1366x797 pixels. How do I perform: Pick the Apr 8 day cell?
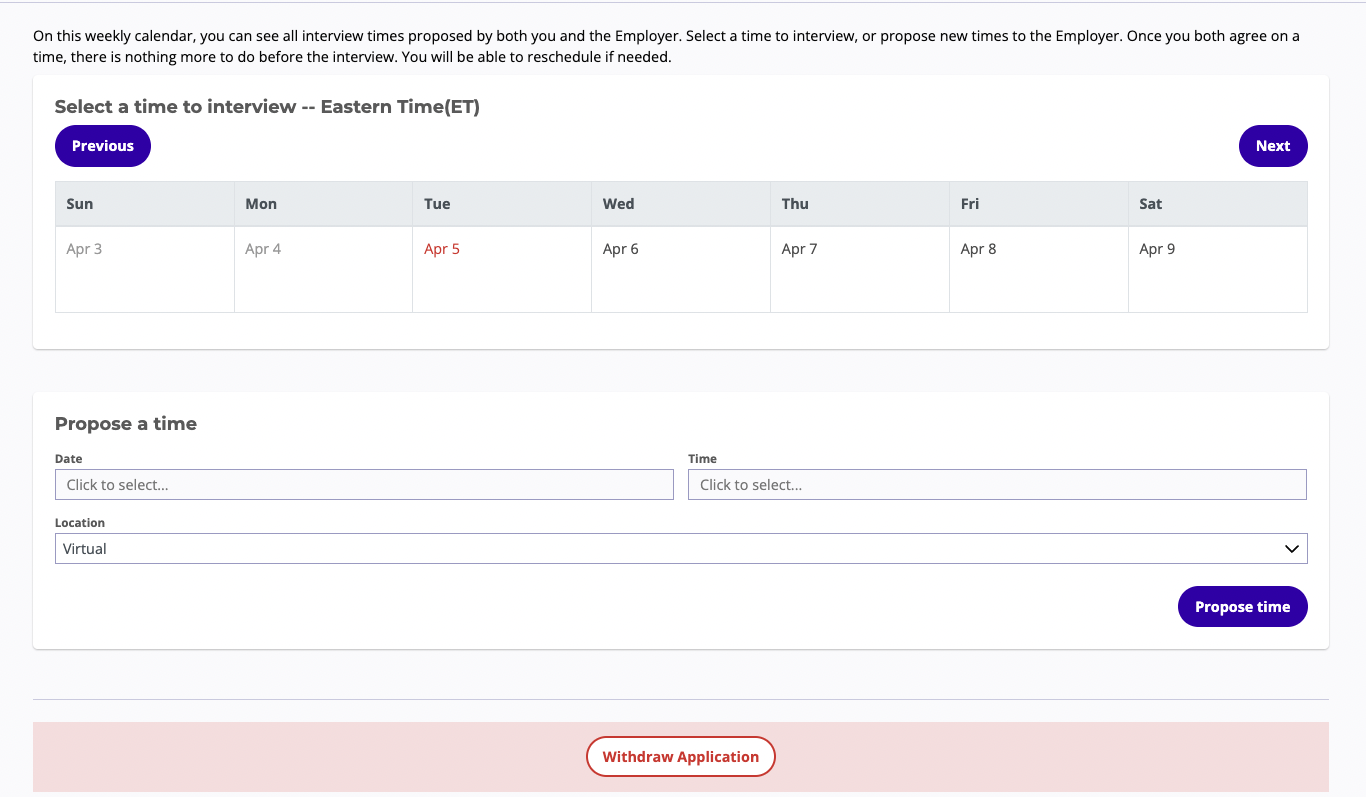coord(1038,269)
